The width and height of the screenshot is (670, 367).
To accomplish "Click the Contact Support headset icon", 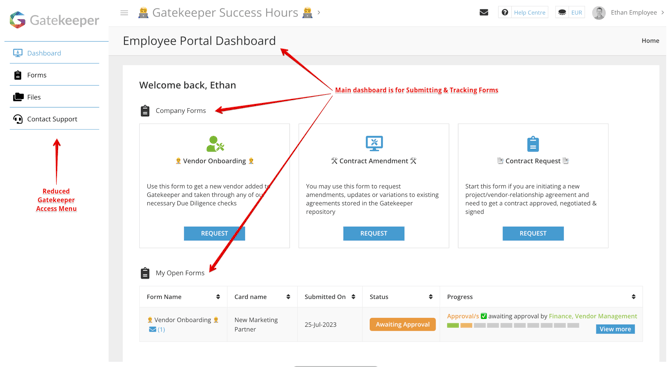I will click(18, 119).
